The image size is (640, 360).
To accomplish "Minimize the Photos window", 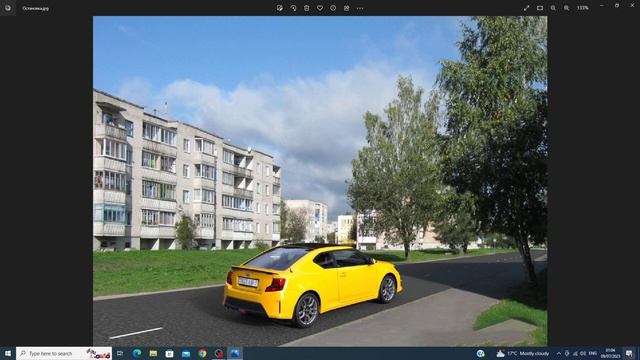I will (602, 5).
